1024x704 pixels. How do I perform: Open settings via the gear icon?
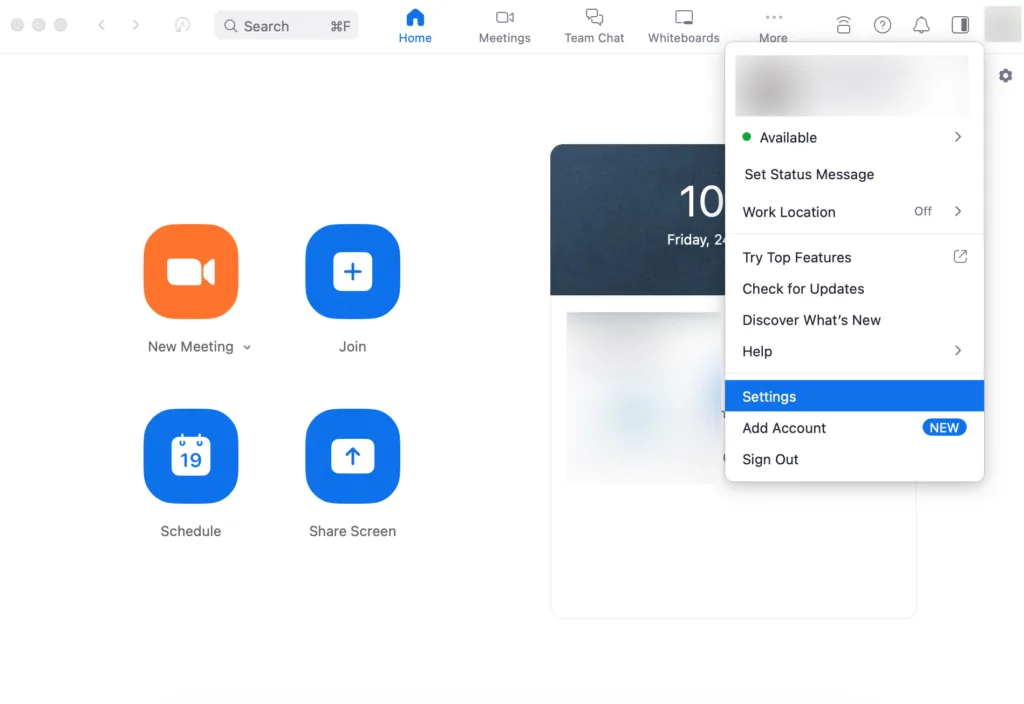click(x=1006, y=76)
